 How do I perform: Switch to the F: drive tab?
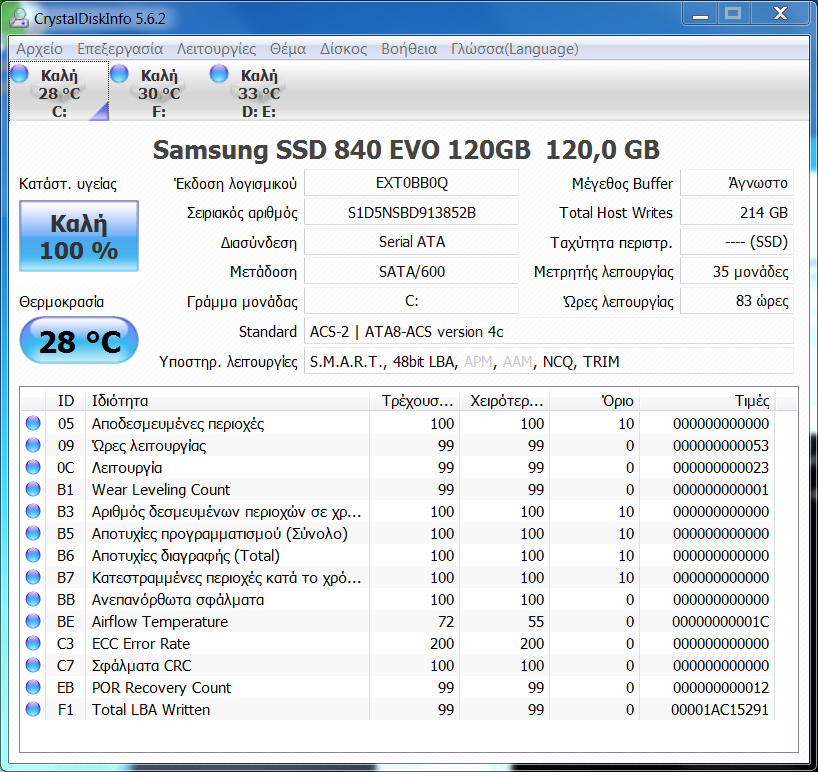(159, 91)
